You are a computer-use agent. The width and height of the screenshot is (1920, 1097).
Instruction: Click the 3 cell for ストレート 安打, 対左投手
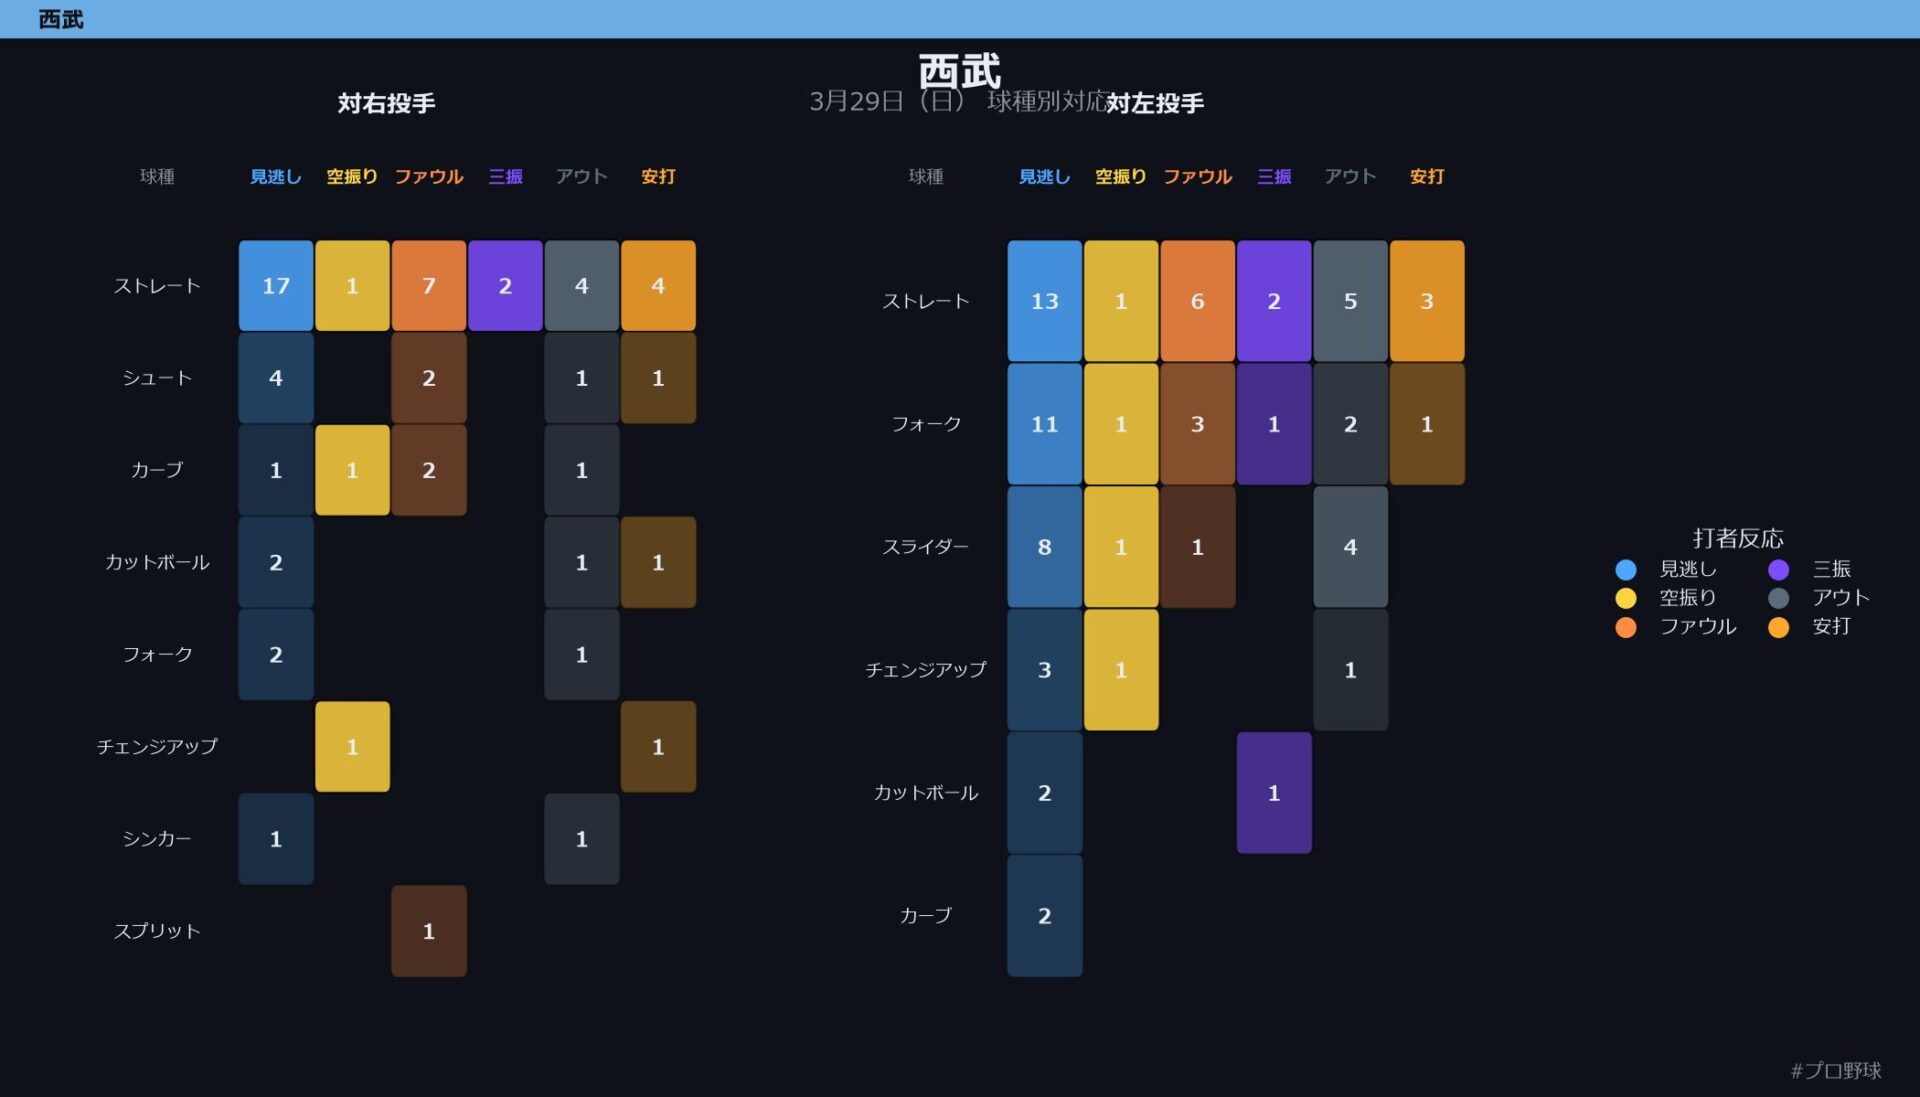point(1427,301)
